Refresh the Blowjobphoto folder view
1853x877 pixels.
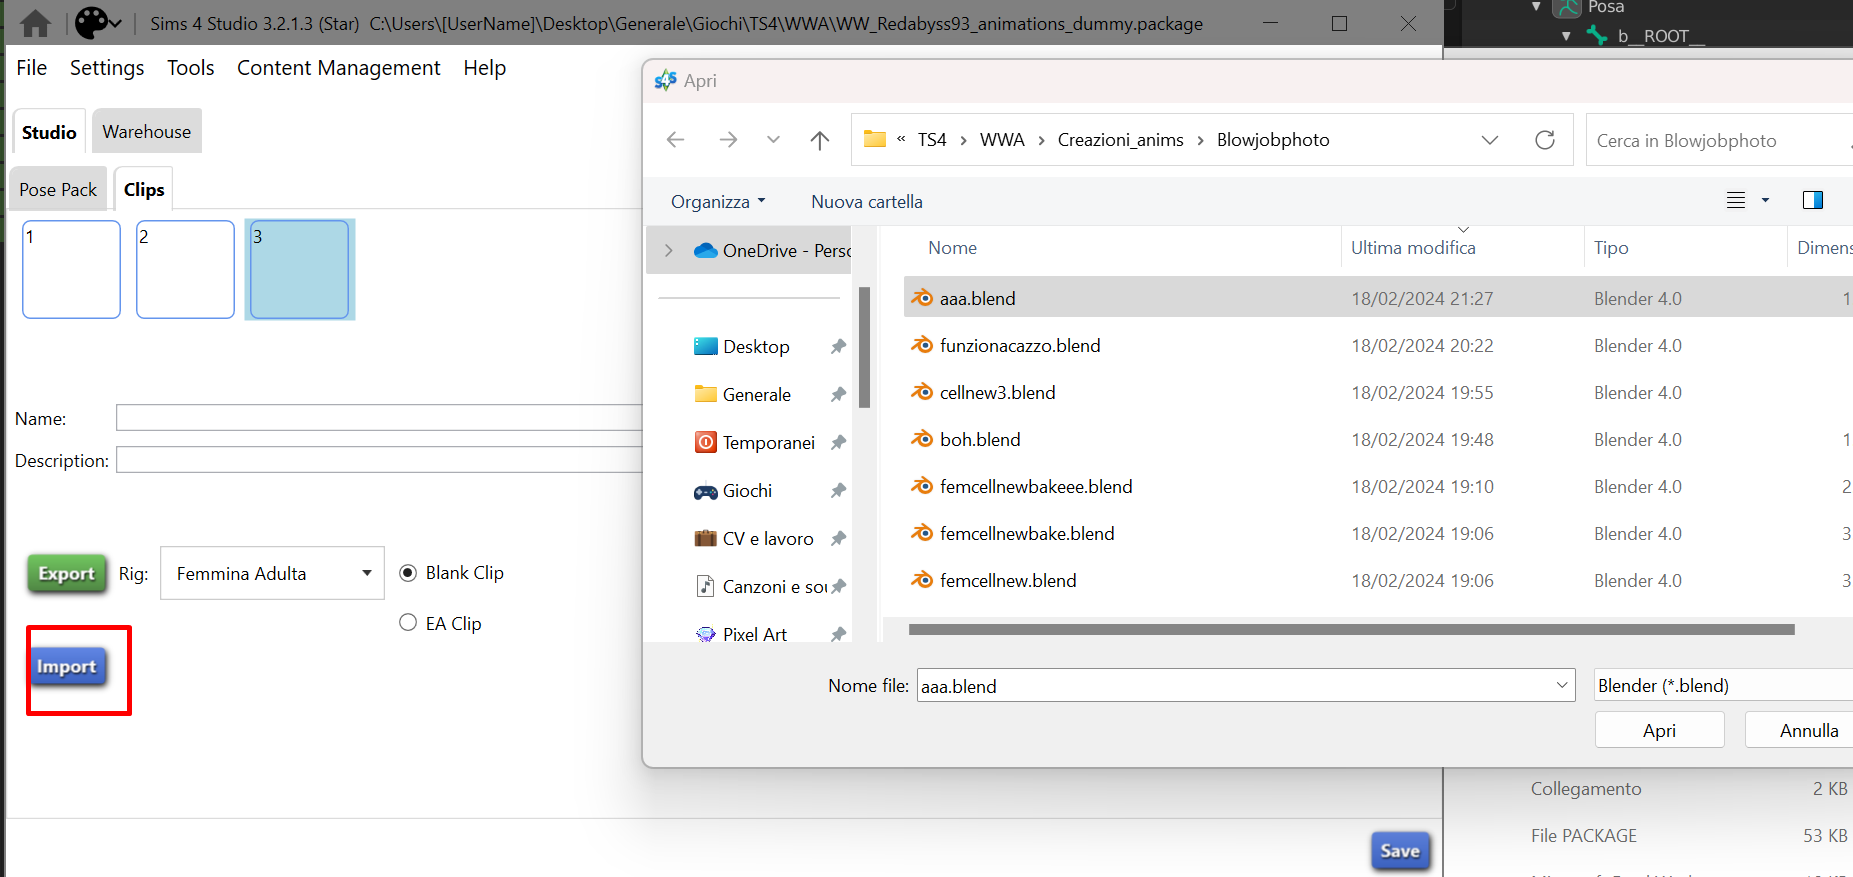(1545, 140)
